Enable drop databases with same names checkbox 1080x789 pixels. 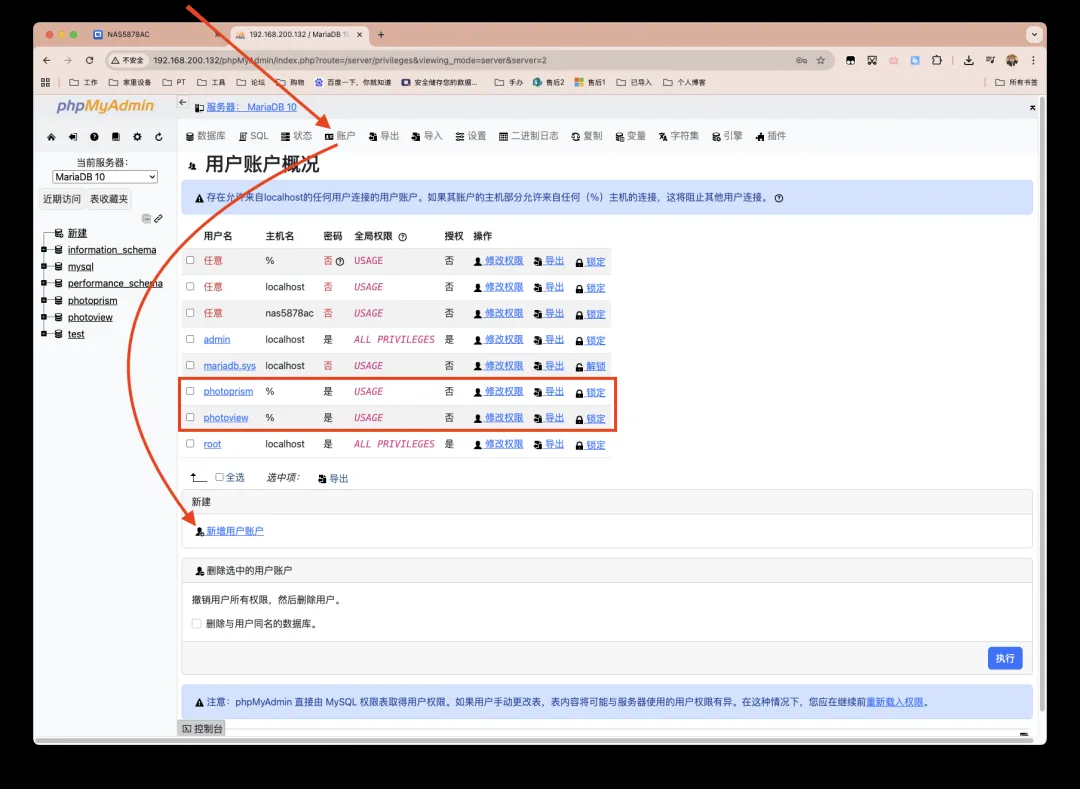tap(196, 623)
